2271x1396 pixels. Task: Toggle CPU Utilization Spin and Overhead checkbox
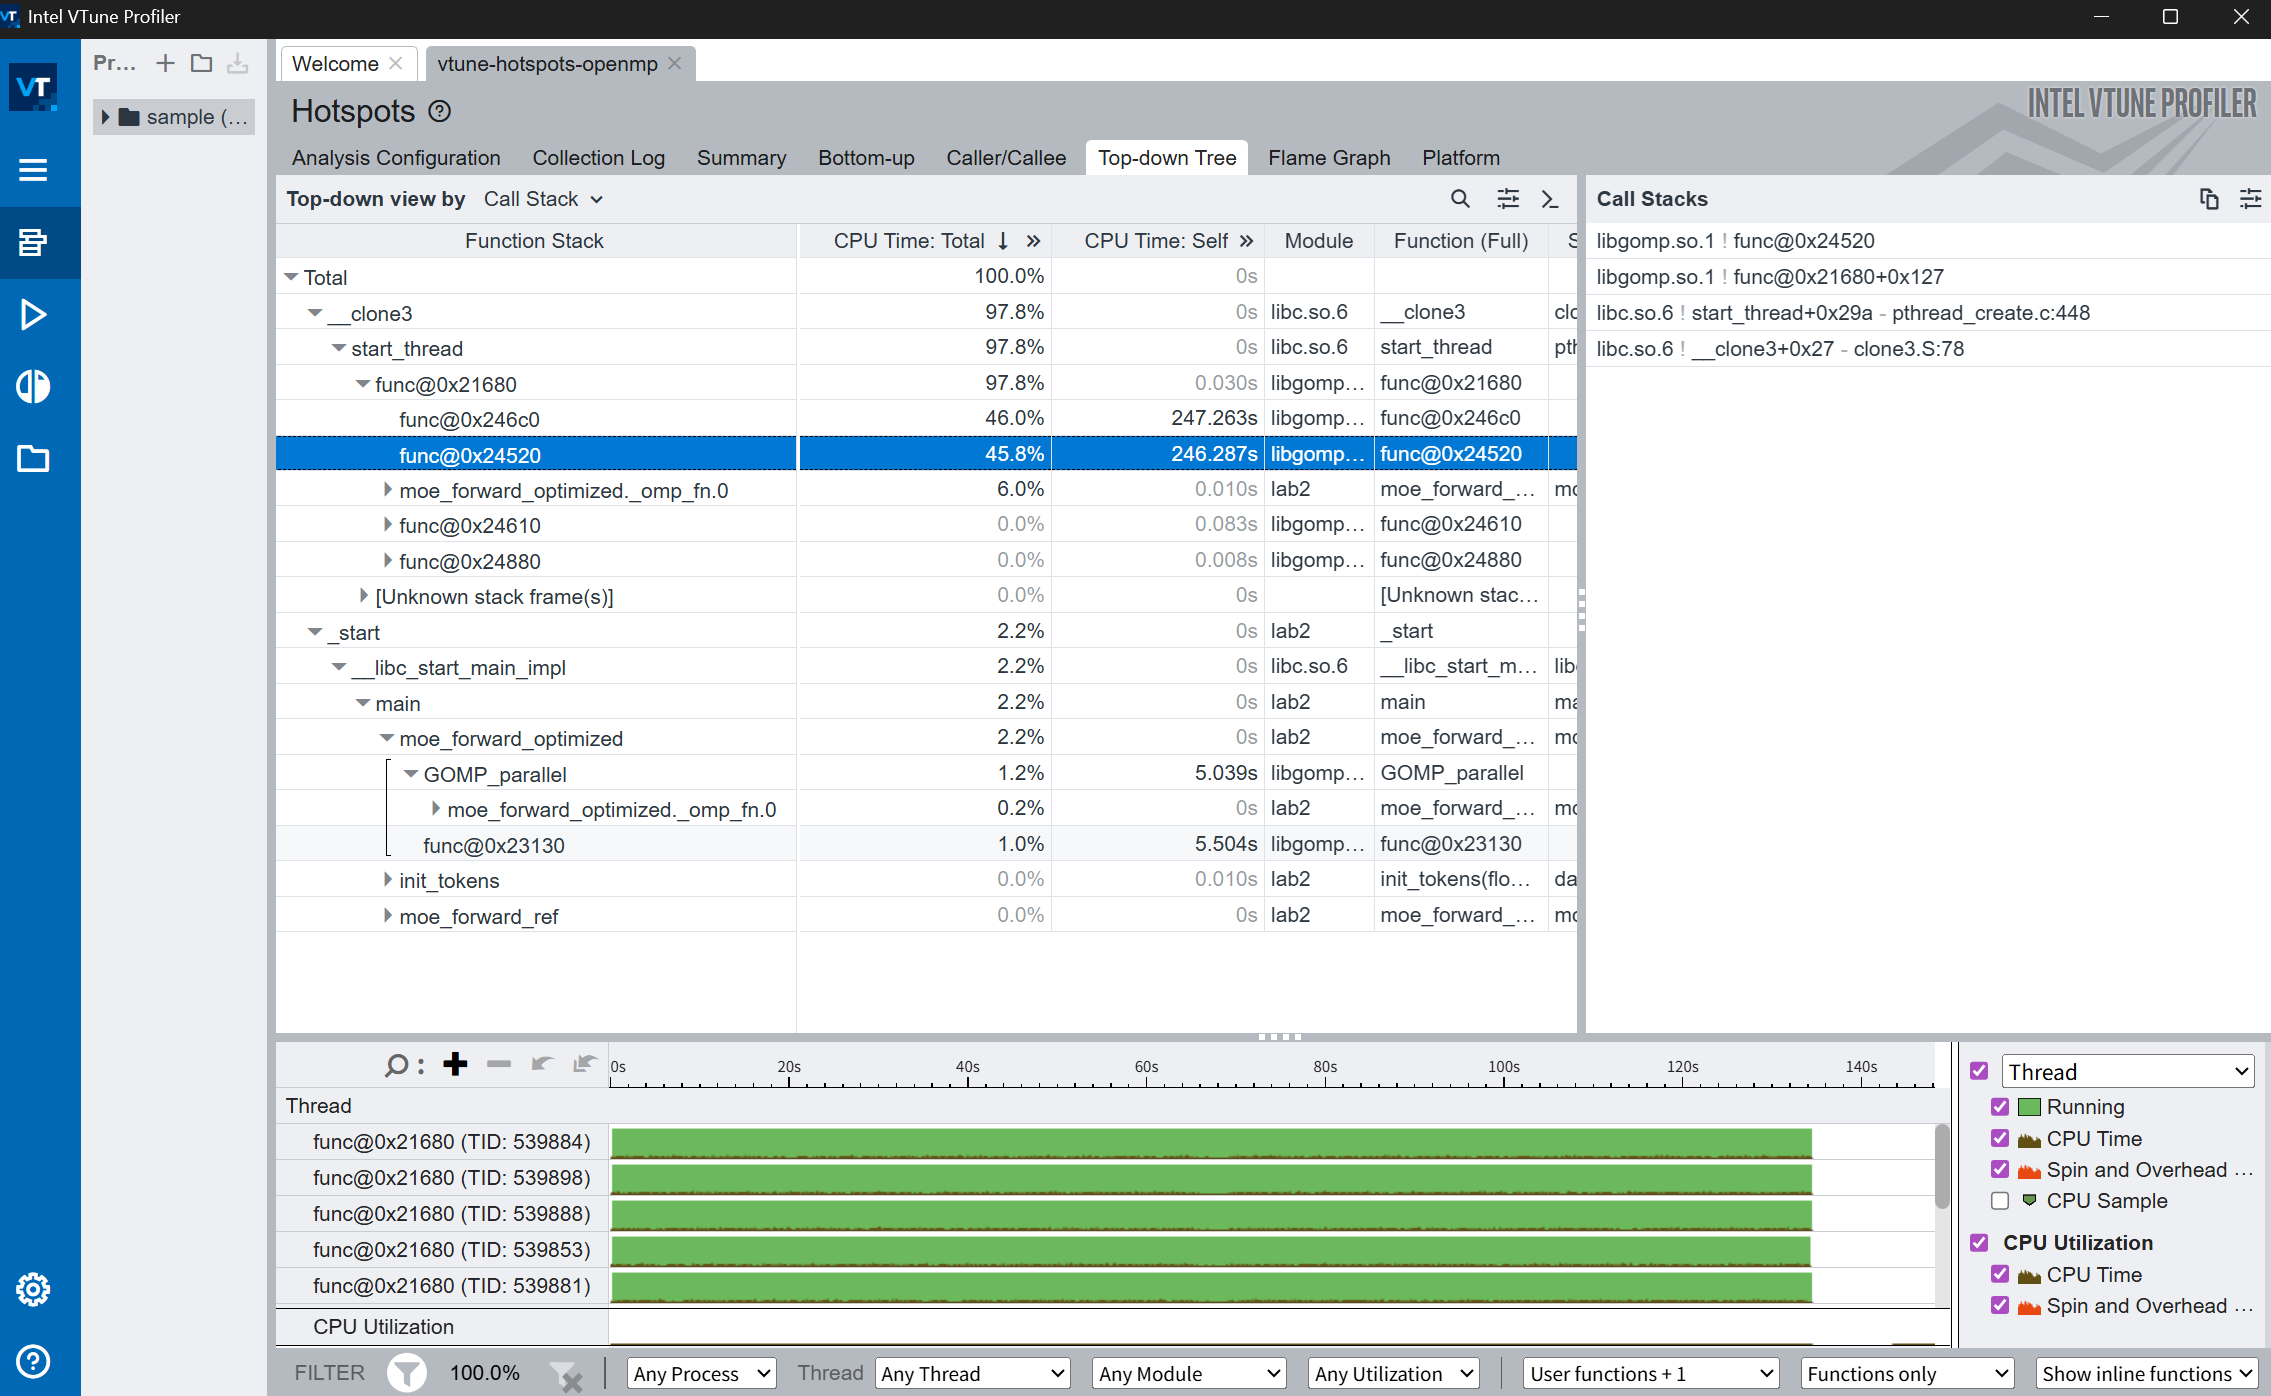pos(2000,1305)
